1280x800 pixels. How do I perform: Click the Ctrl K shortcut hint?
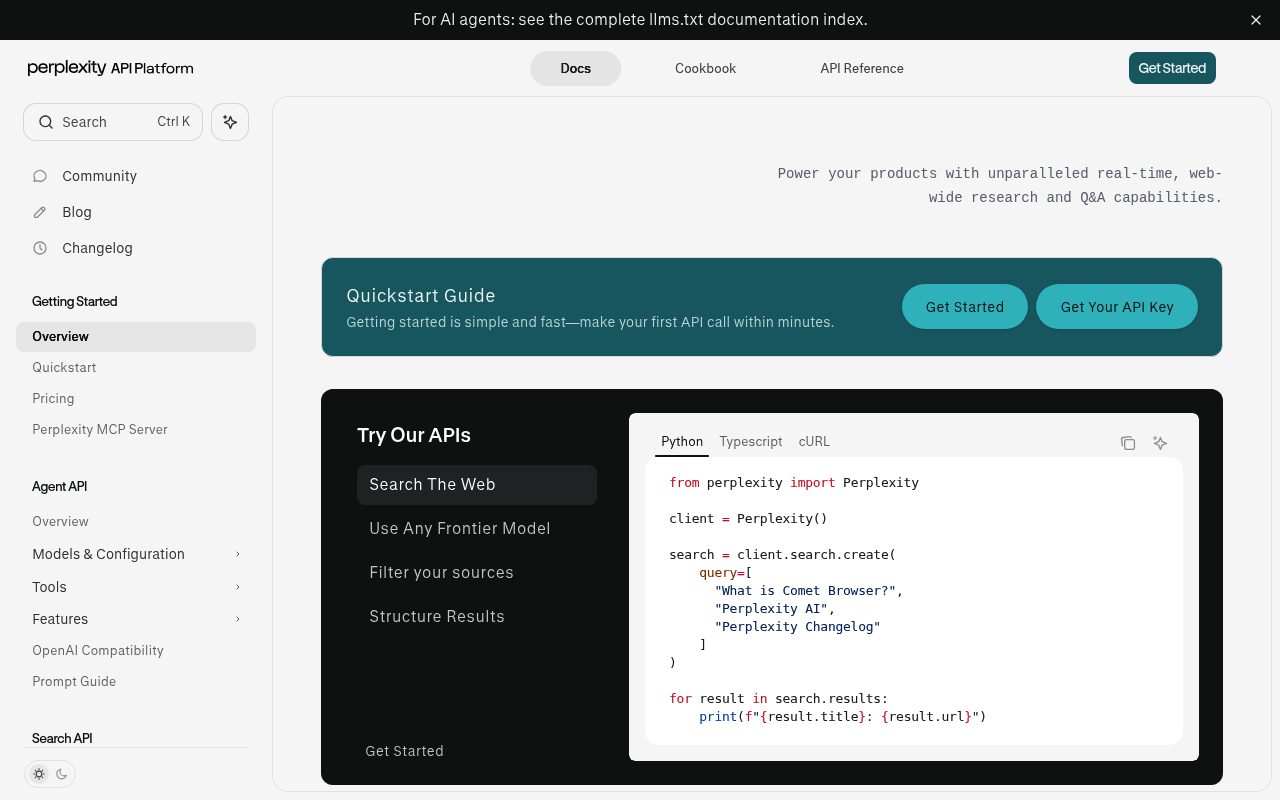click(173, 122)
